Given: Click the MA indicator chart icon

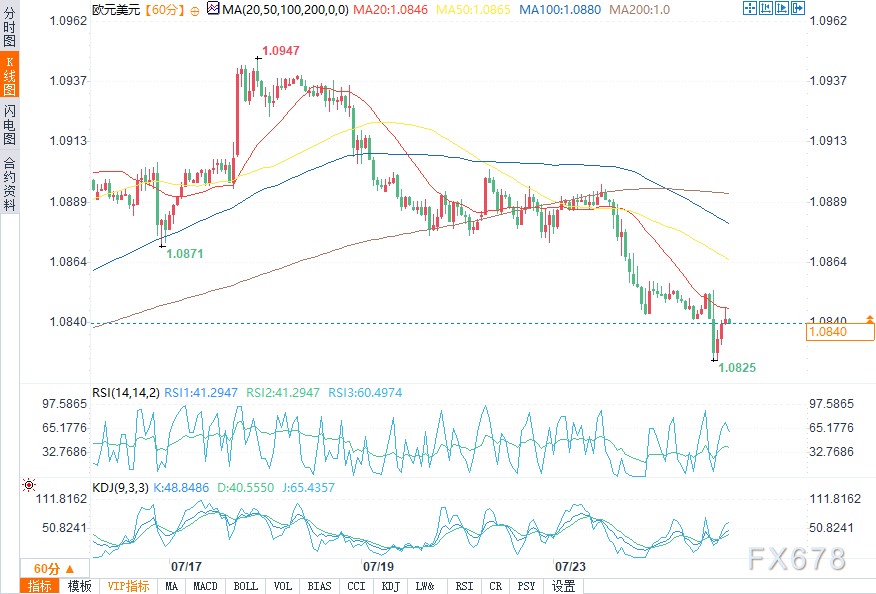Looking at the screenshot, I should pyautogui.click(x=213, y=8).
